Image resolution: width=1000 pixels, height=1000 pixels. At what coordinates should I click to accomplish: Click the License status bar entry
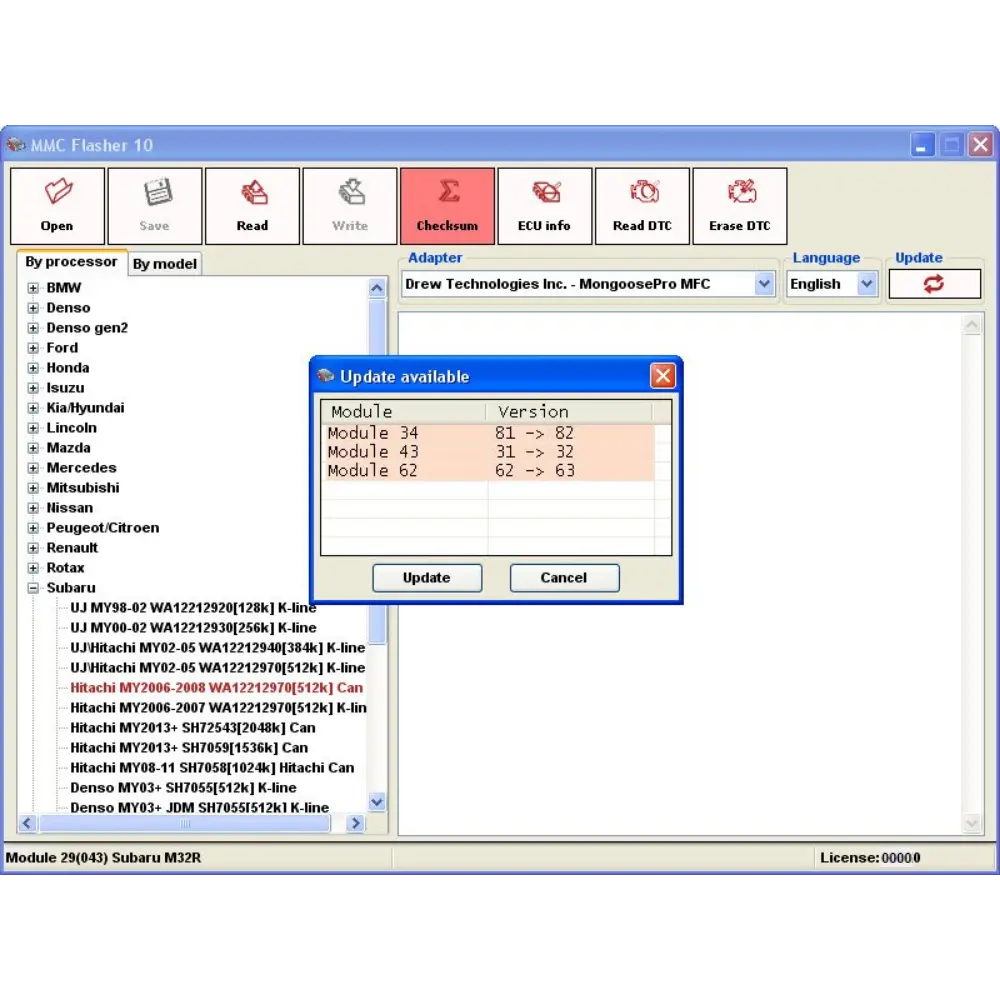870,858
